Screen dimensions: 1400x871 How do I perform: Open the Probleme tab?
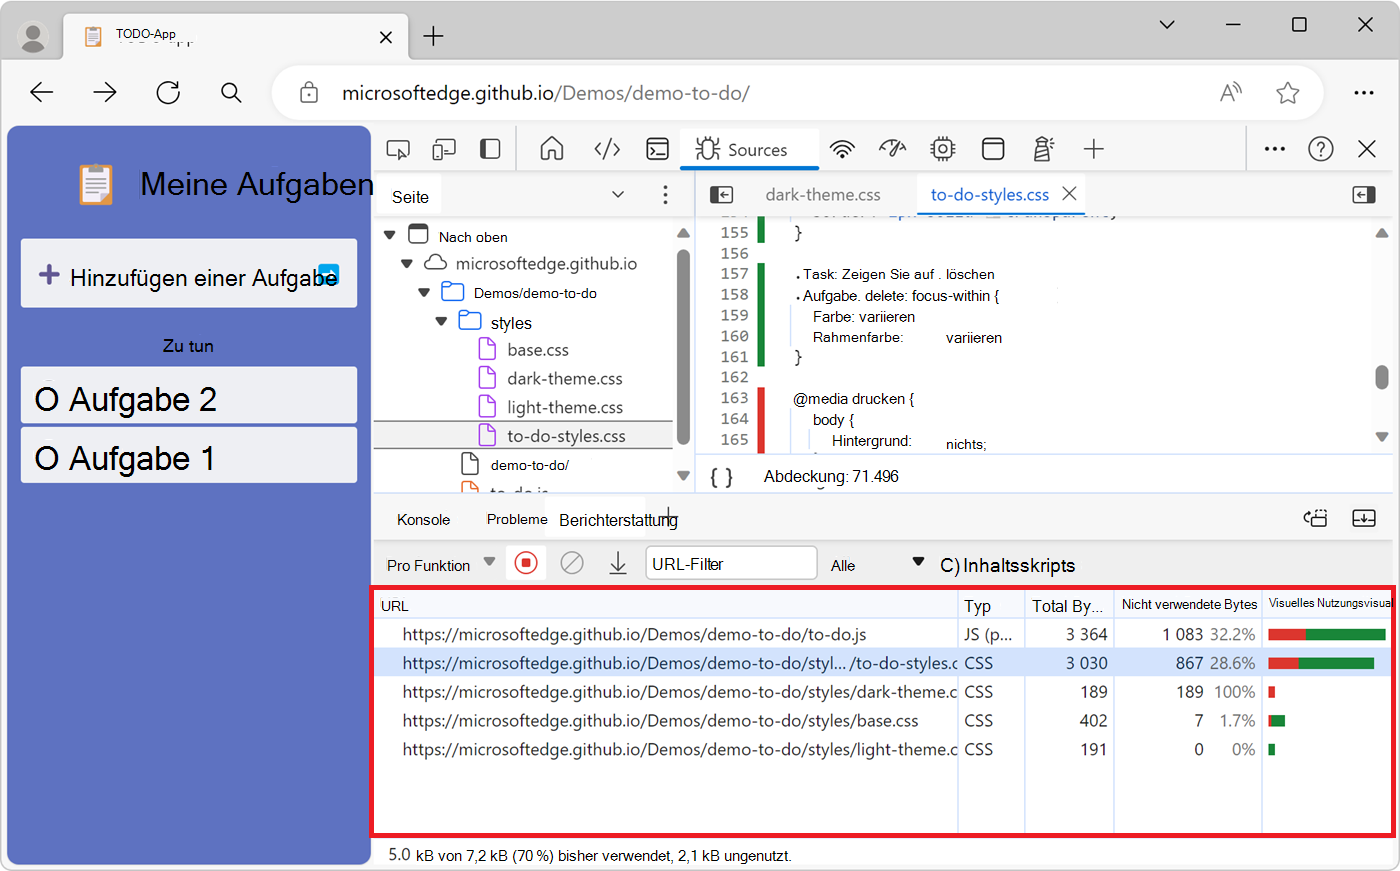coord(516,519)
